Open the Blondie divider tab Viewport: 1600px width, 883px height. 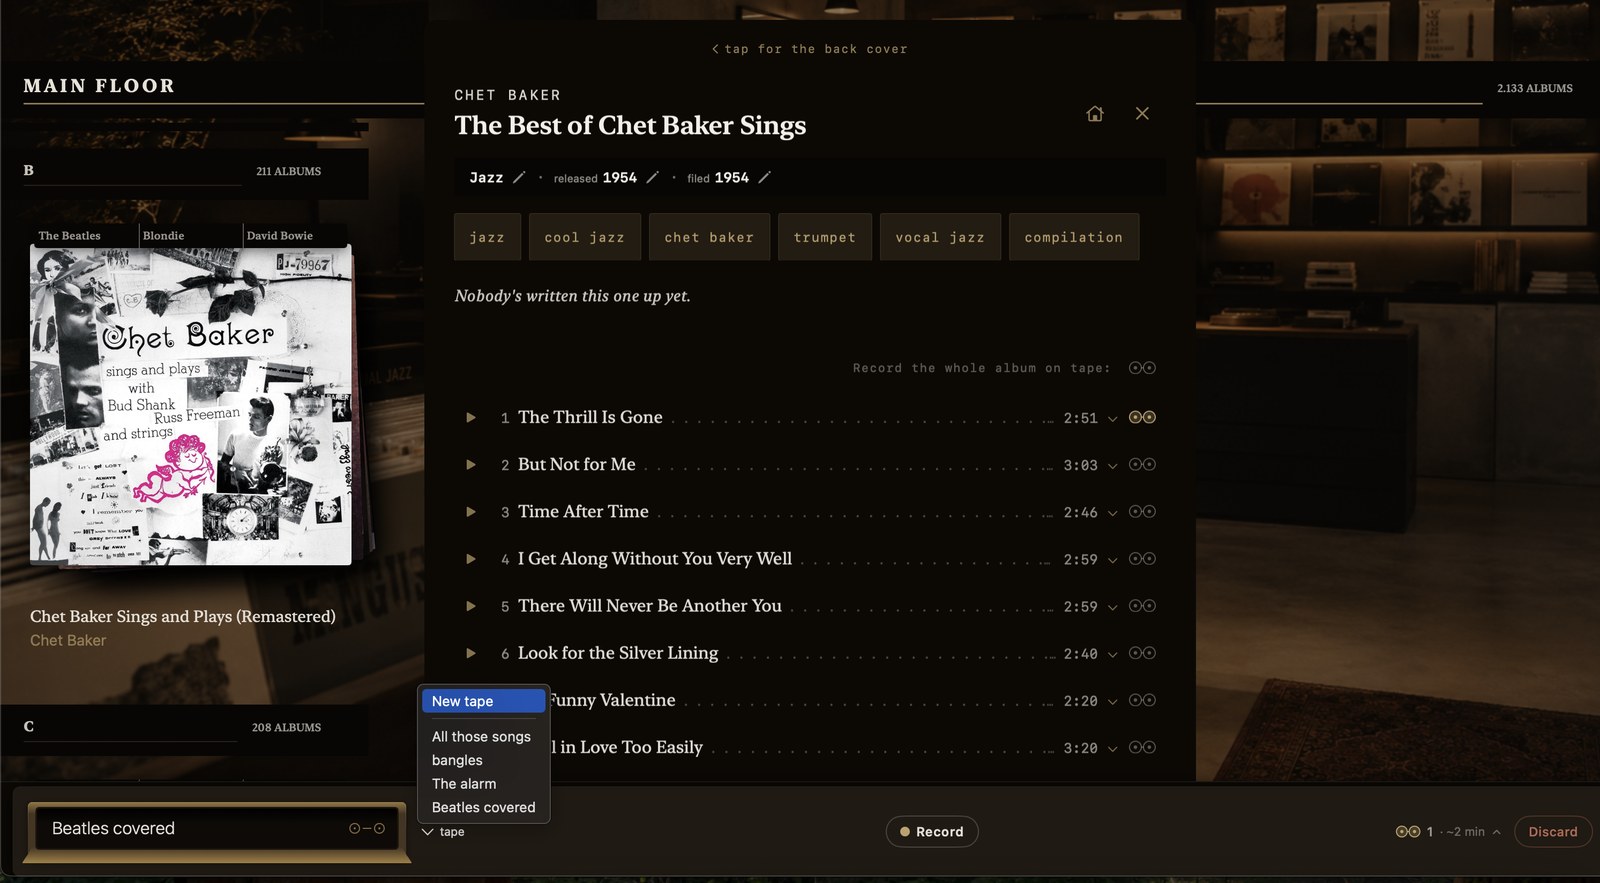coord(190,236)
